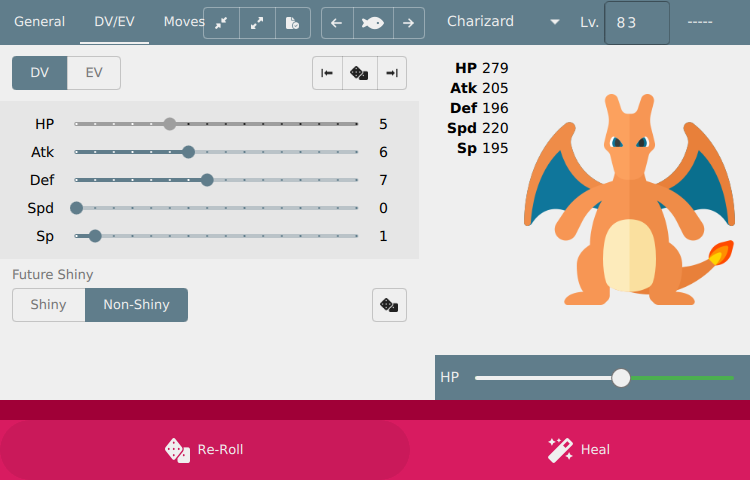Viewport: 750px width, 480px height.
Task: Switch to the EV toggle button
Action: (x=94, y=73)
